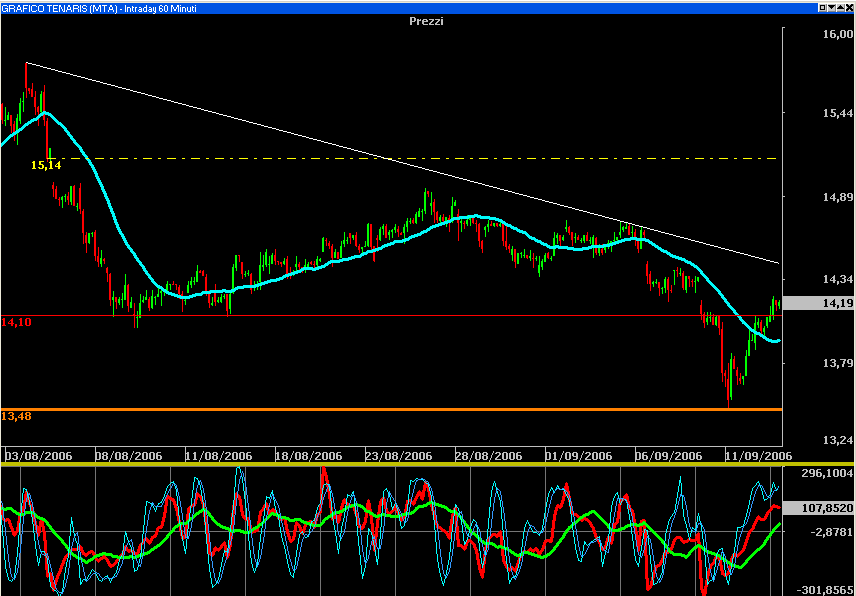This screenshot has height=596, width=856.
Task: Click the 107,8520 indicator value tag
Action: [x=818, y=508]
